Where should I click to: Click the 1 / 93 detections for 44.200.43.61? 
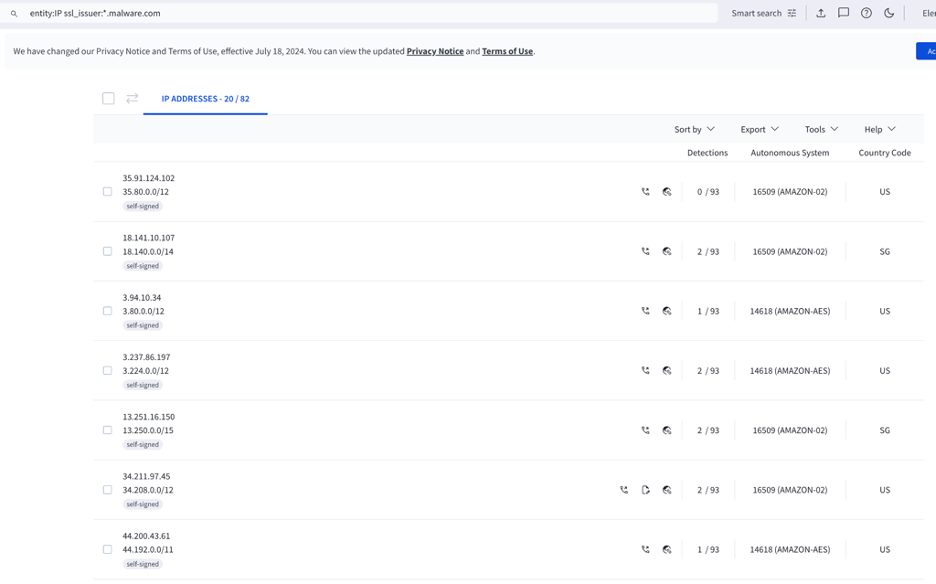[708, 549]
